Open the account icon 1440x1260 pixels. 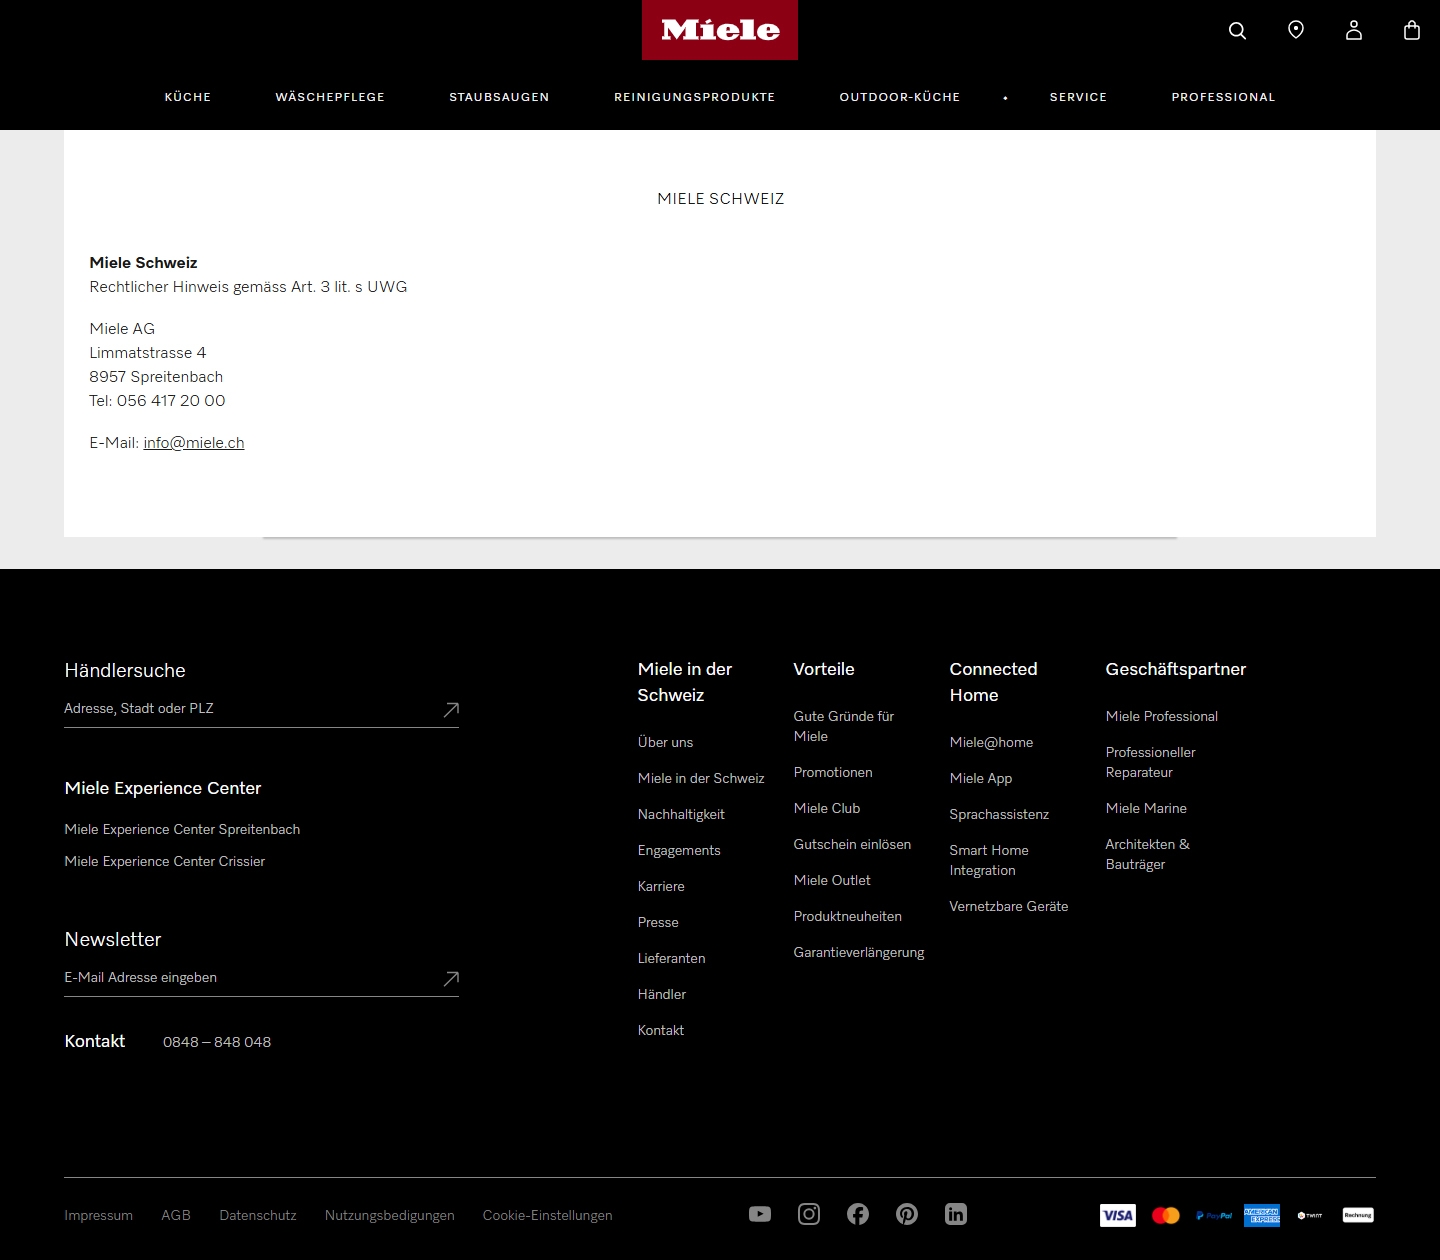tap(1353, 30)
